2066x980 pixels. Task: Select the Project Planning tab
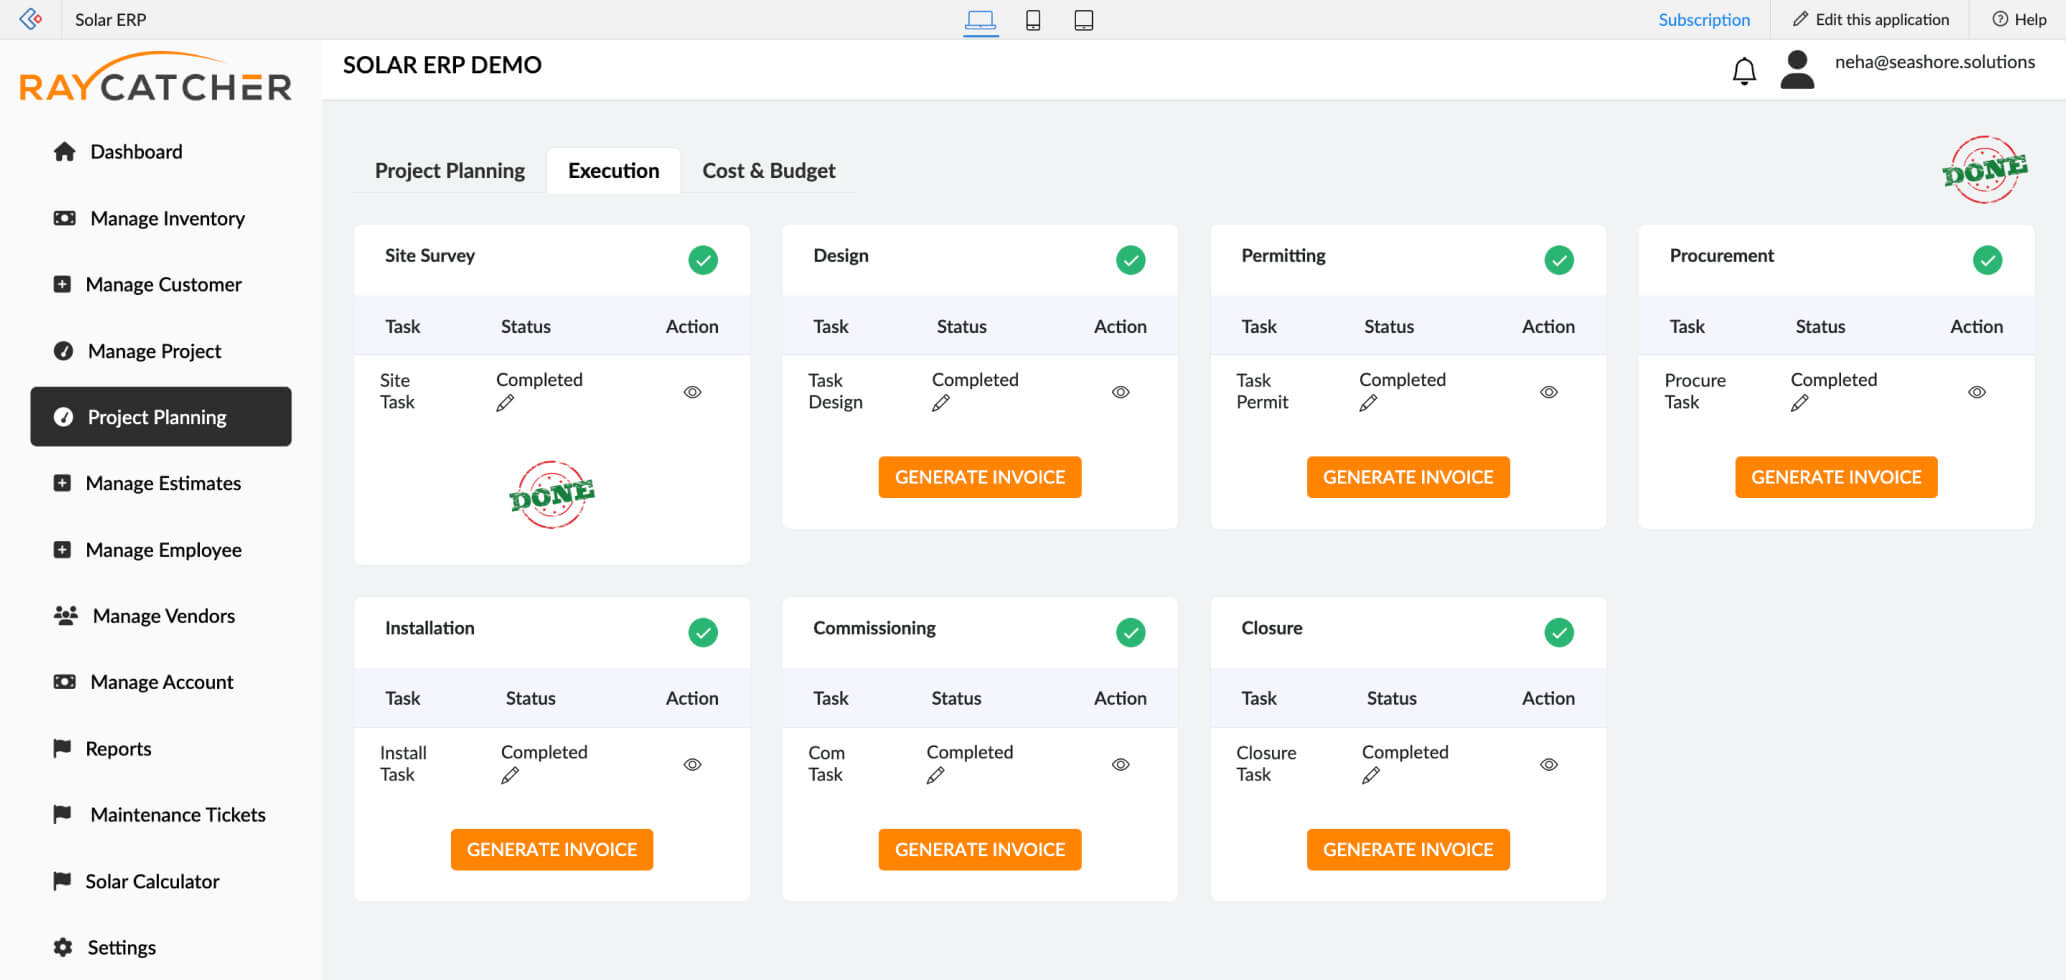tap(449, 170)
